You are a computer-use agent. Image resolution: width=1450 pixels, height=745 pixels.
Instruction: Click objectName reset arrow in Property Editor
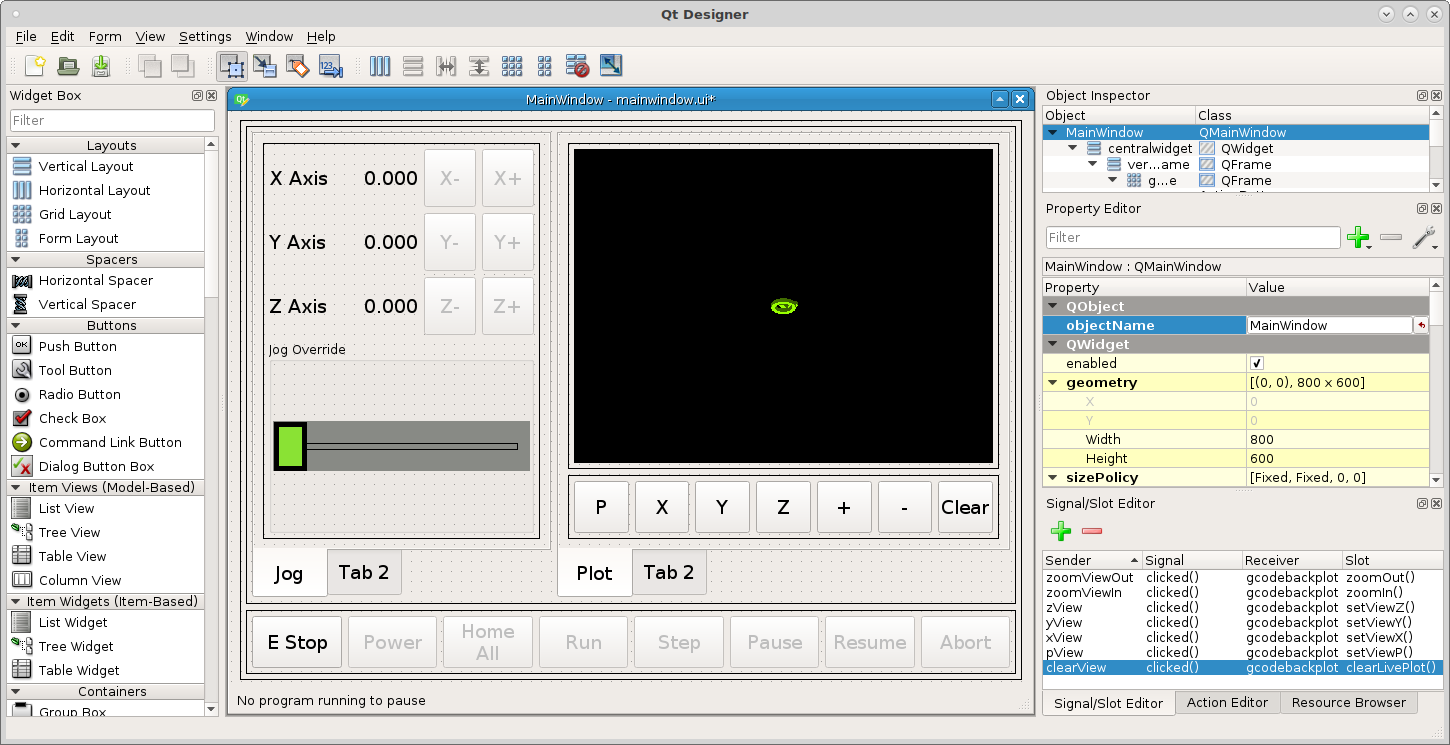[x=1420, y=326]
